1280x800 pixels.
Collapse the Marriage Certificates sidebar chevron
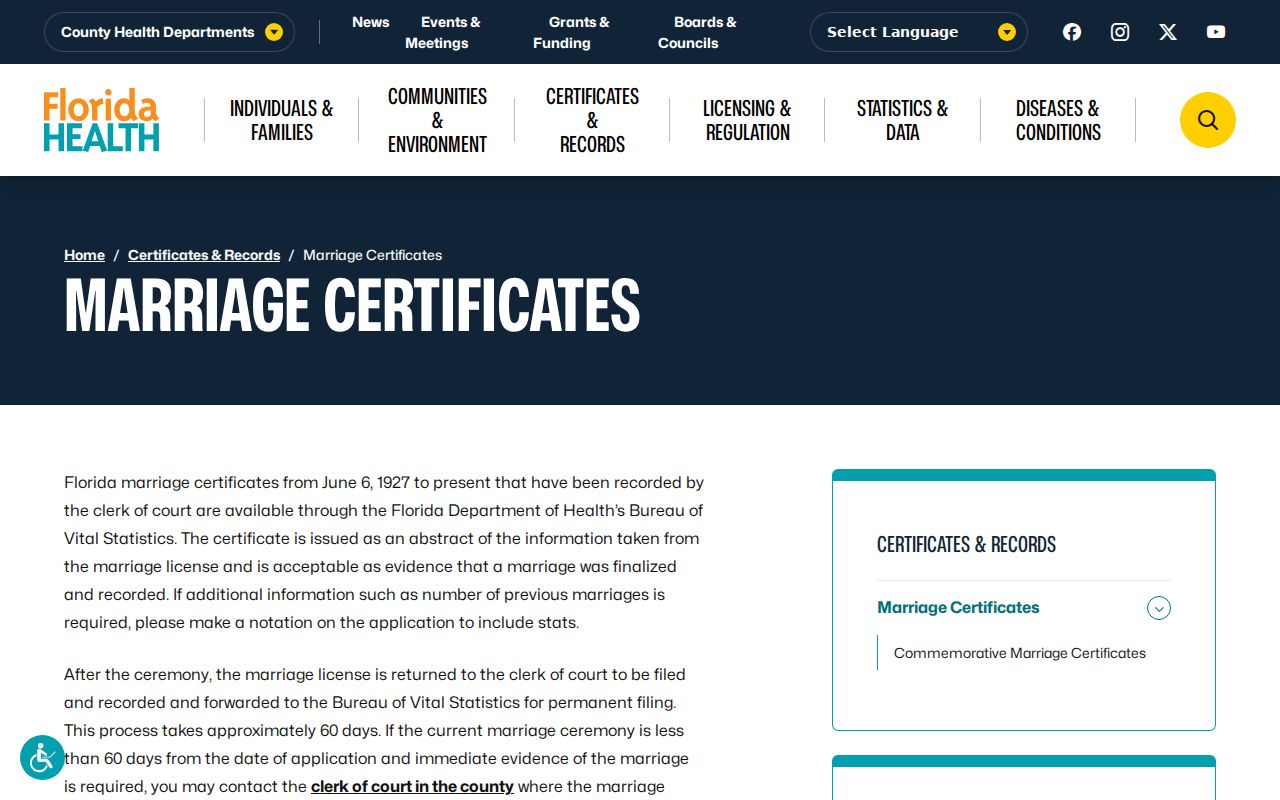[1159, 608]
